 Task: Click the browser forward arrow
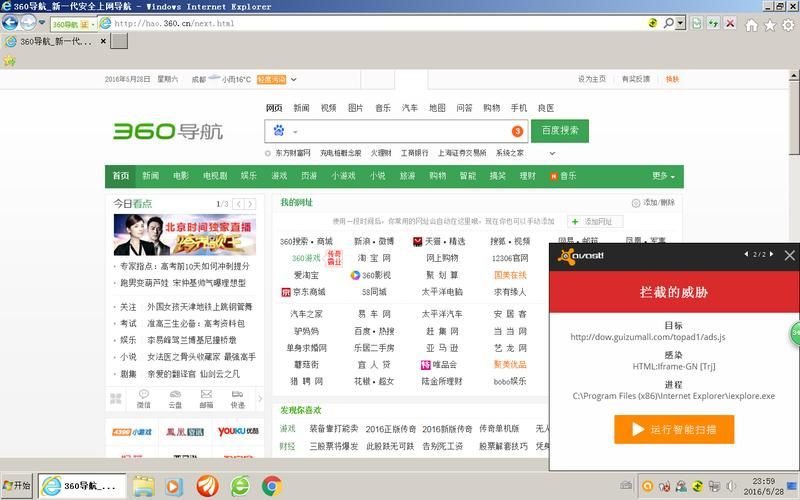[28, 22]
